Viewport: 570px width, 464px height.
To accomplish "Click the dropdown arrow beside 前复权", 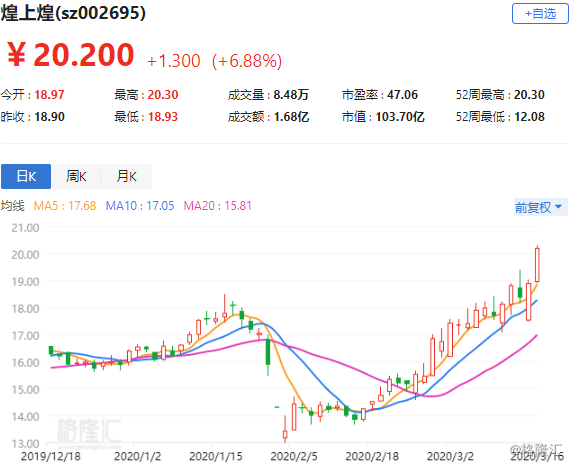I will click(x=559, y=207).
